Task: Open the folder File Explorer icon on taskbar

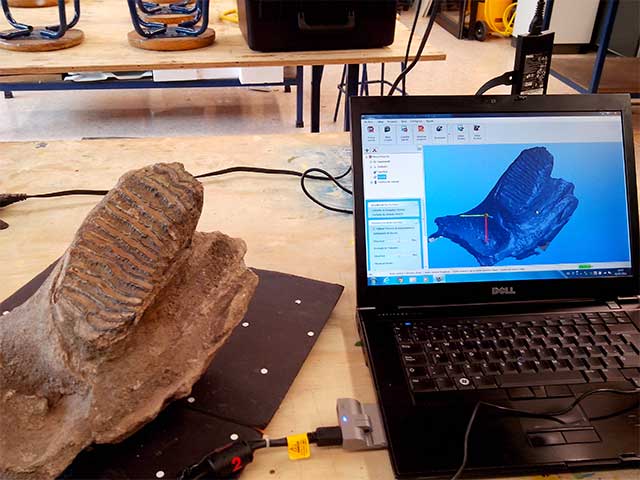Action: (413, 280)
